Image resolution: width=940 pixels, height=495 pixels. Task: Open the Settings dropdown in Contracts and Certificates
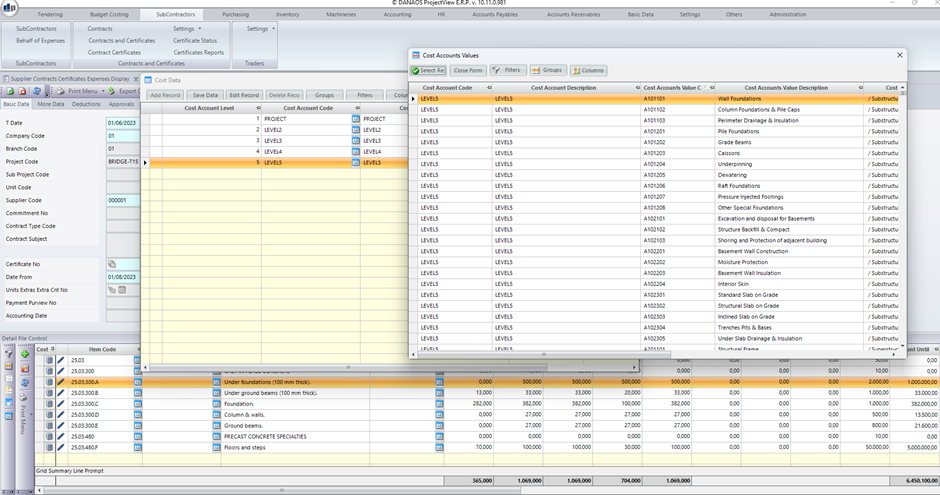tap(187, 29)
